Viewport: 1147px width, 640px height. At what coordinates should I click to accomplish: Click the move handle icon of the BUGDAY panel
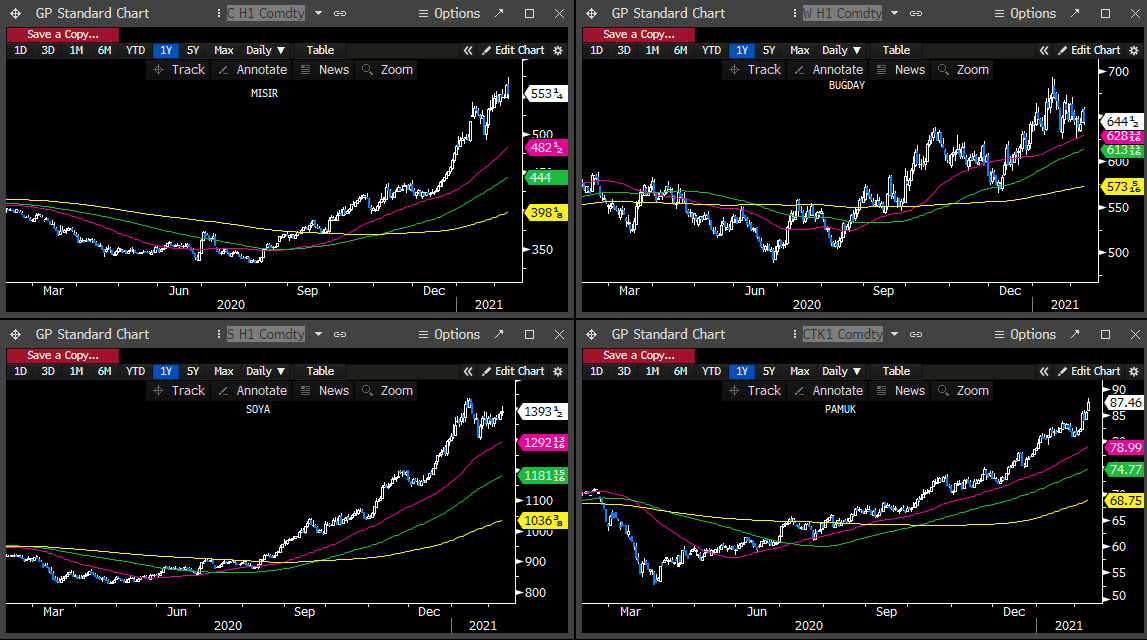tap(592, 13)
